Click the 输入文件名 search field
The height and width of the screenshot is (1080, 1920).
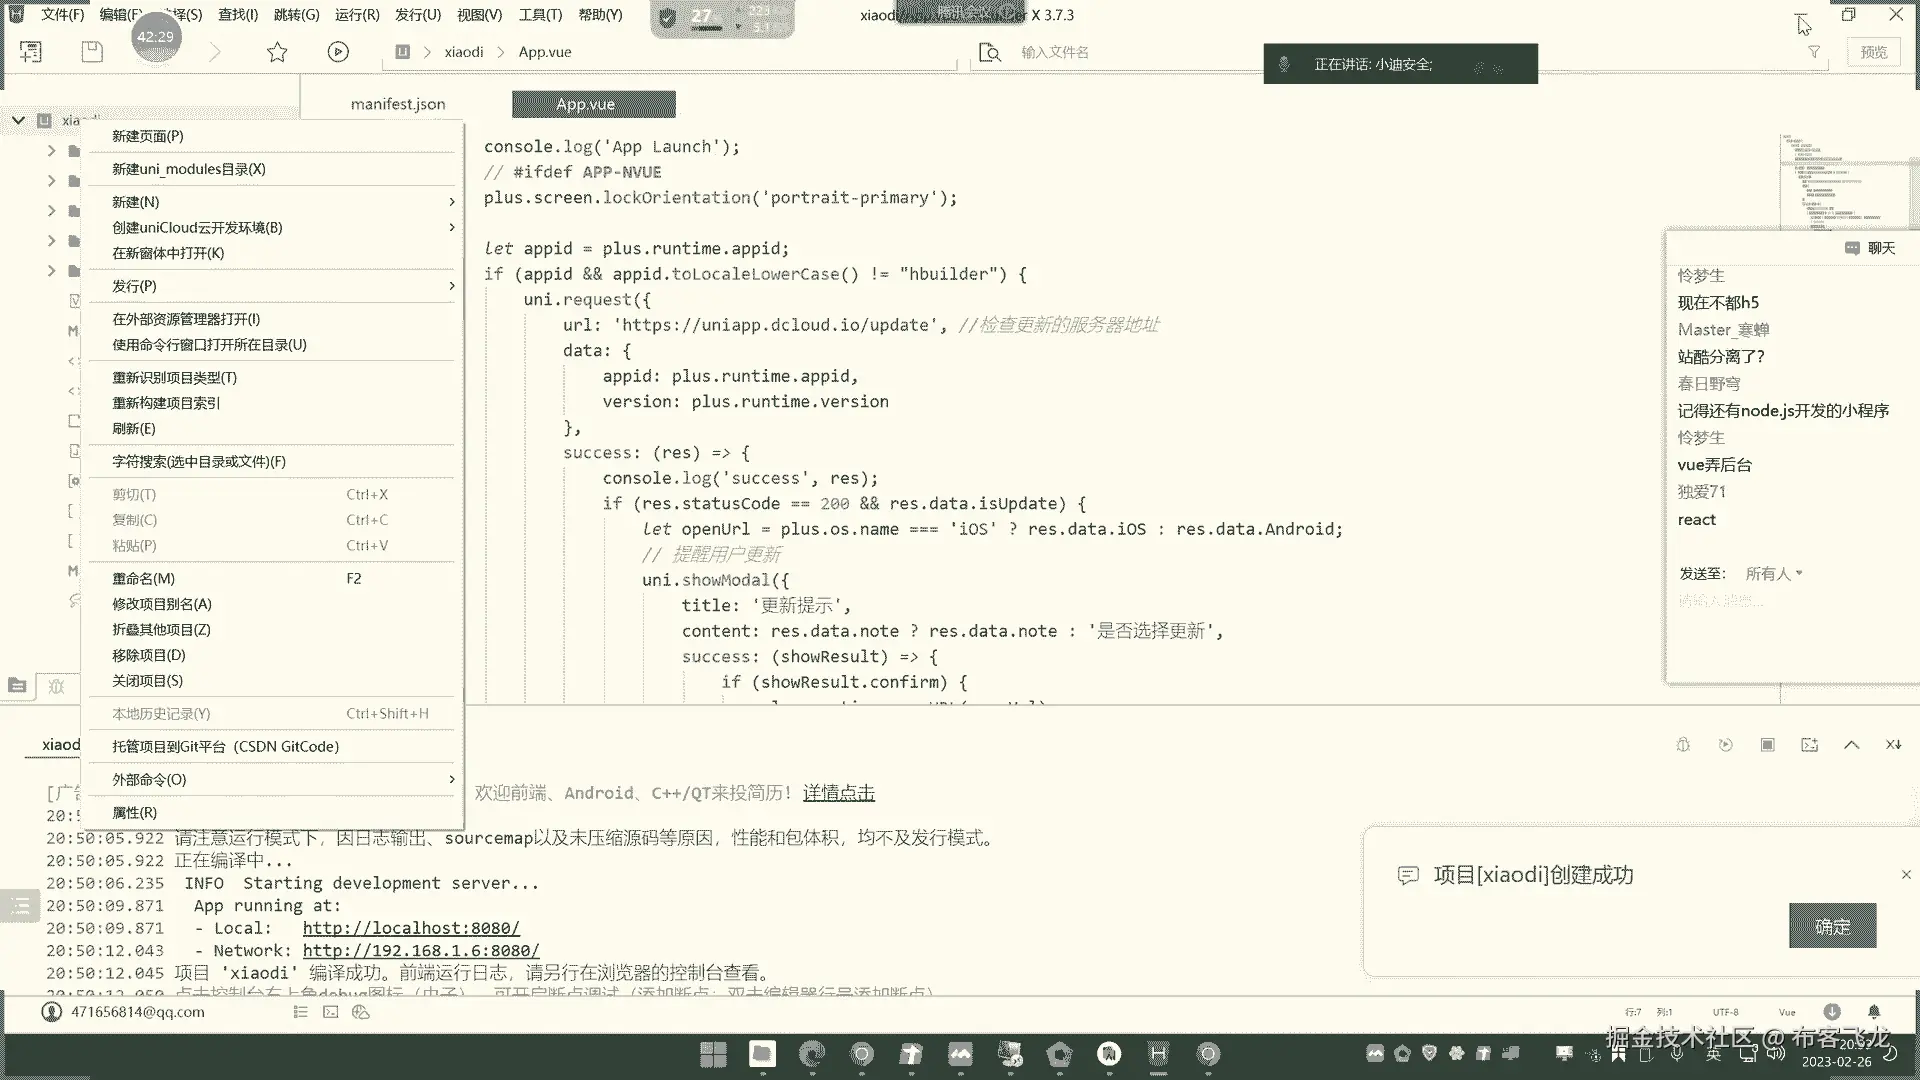[x=1054, y=52]
